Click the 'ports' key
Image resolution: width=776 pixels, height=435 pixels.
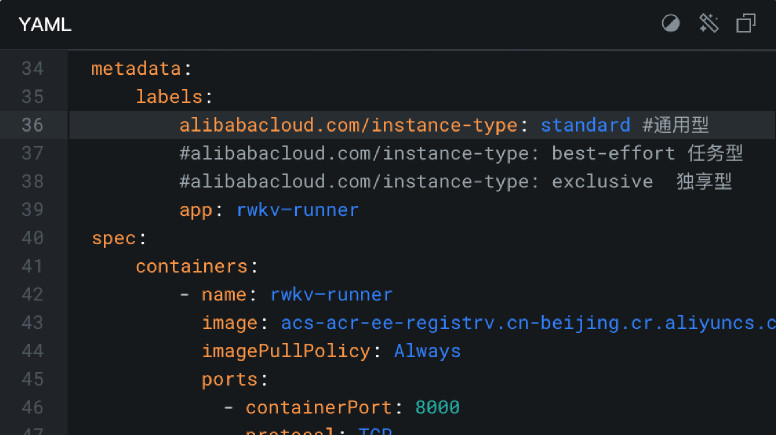pos(230,380)
